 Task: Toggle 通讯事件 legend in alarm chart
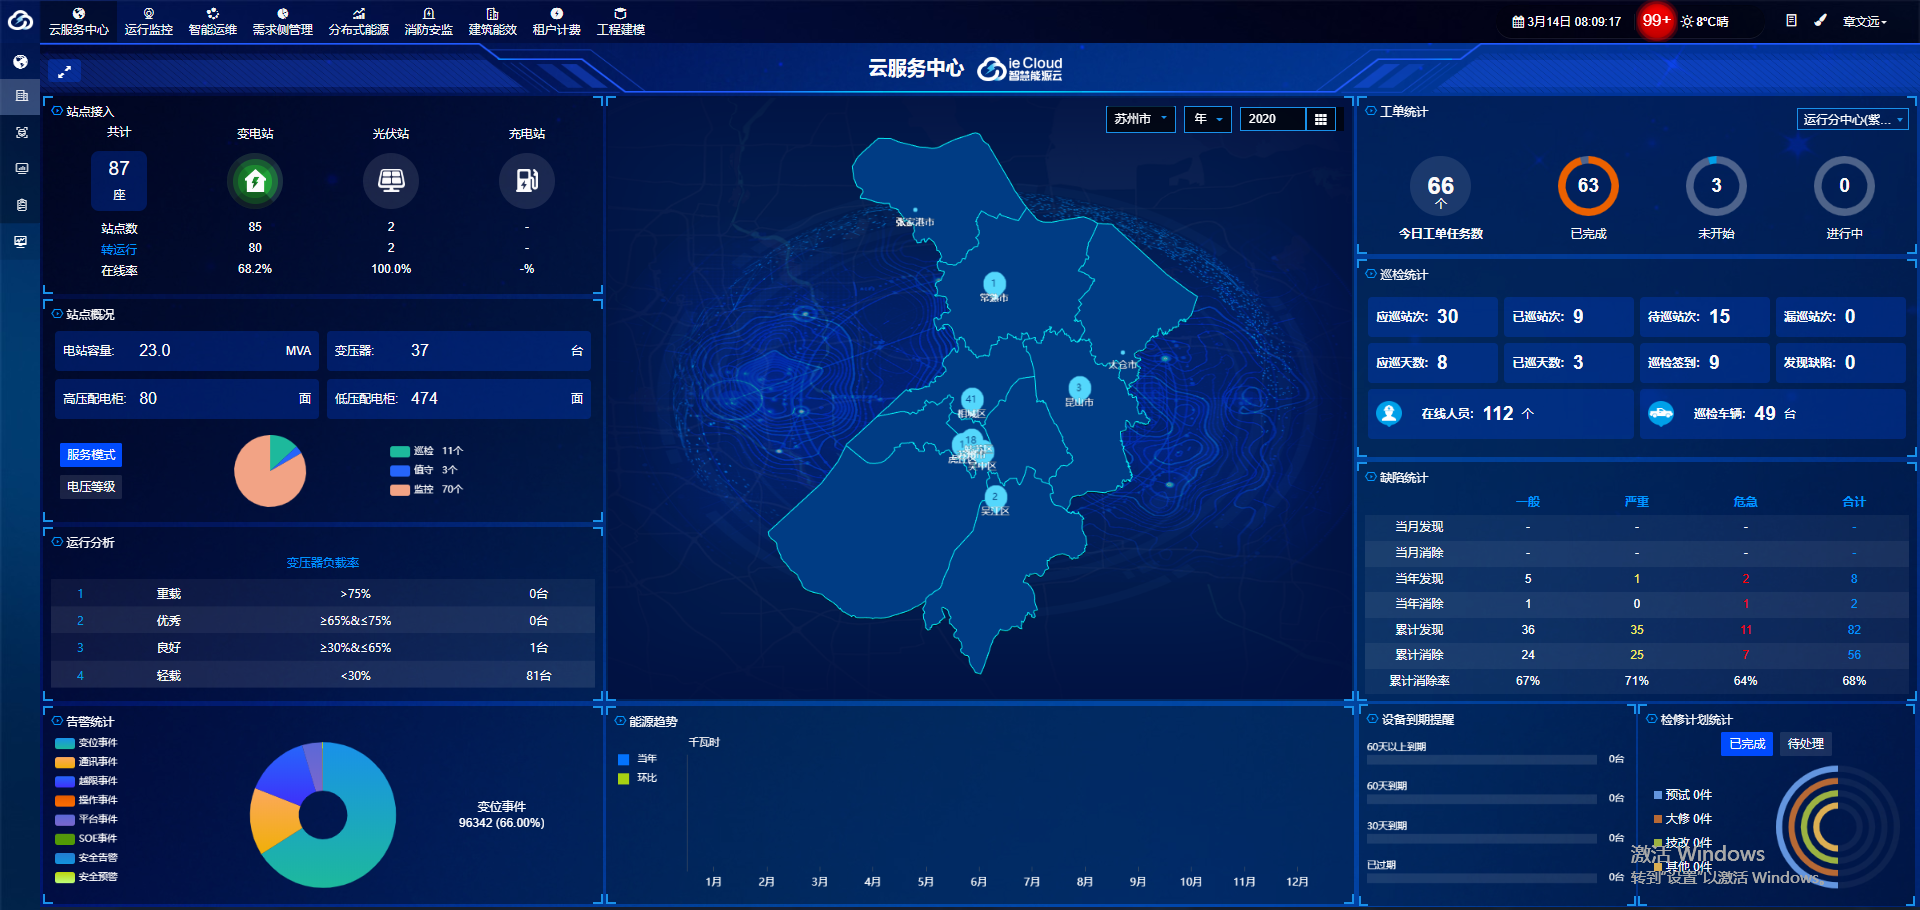87,762
